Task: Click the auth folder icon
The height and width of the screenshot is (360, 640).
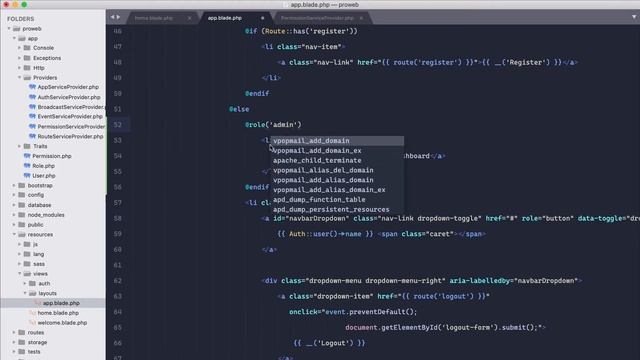Action: [x=32, y=283]
